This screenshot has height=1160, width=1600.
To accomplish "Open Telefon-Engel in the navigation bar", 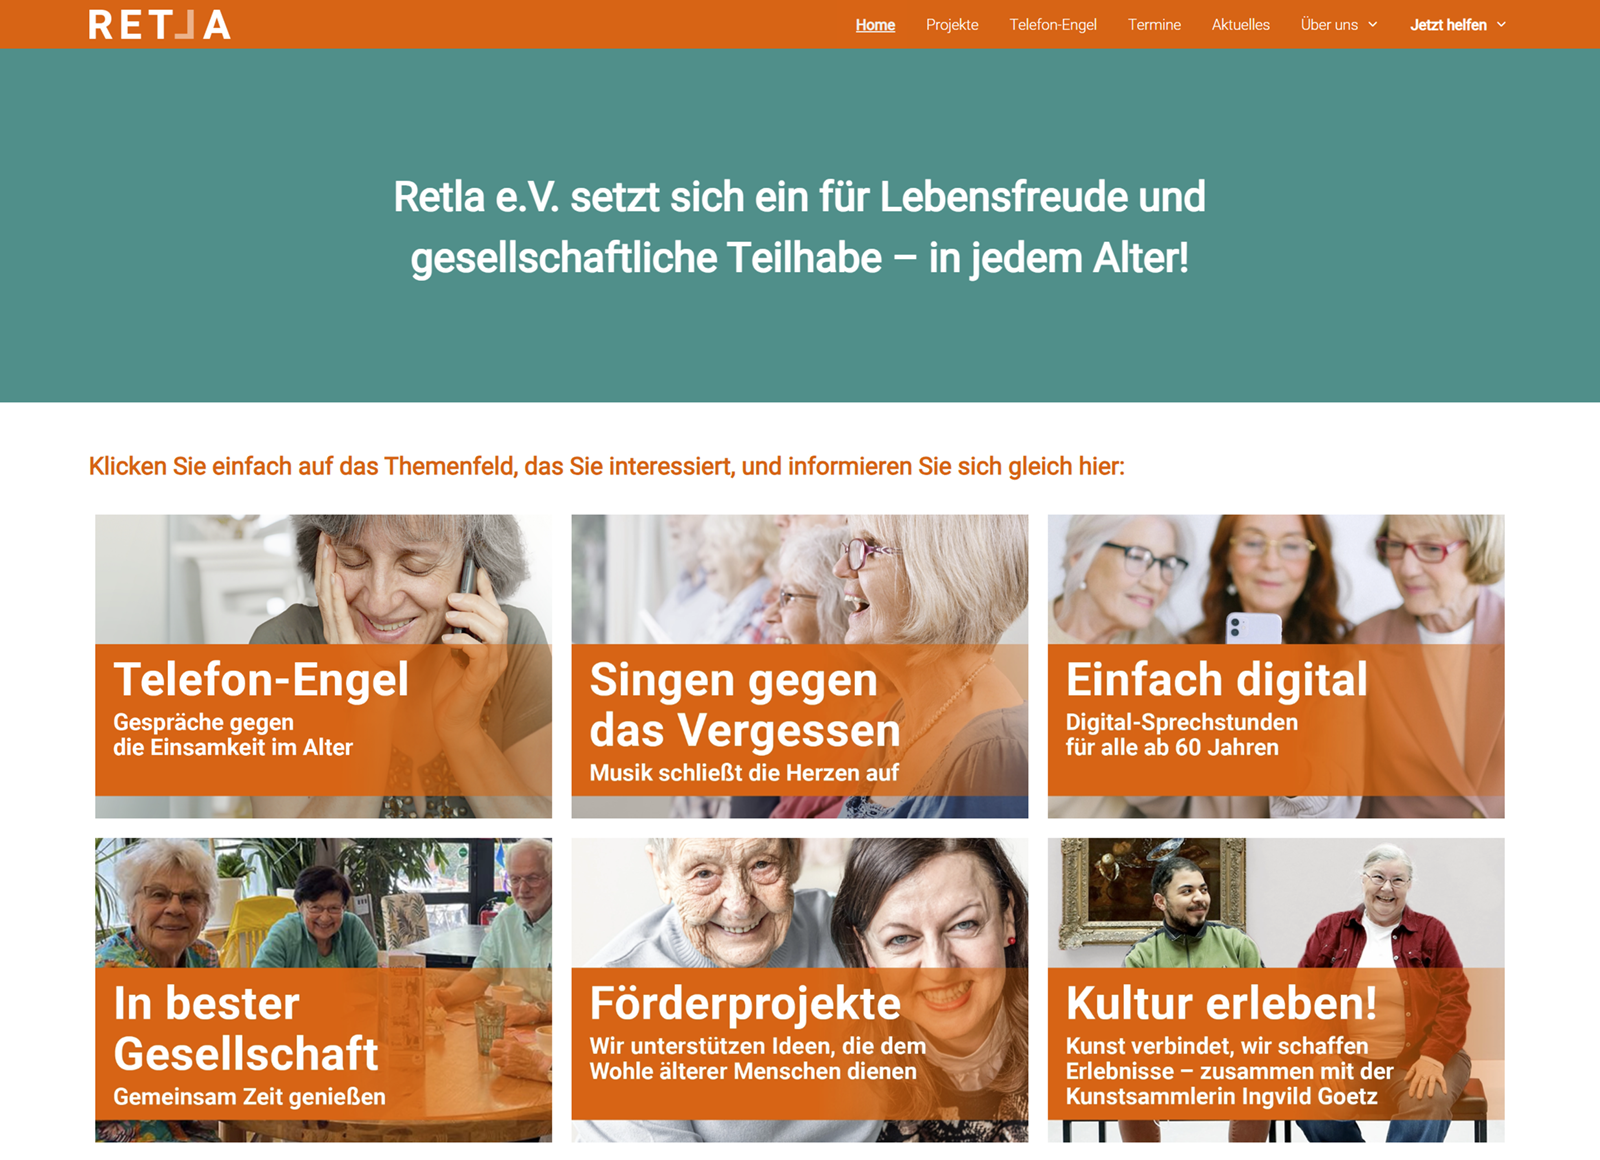I will click(1053, 25).
